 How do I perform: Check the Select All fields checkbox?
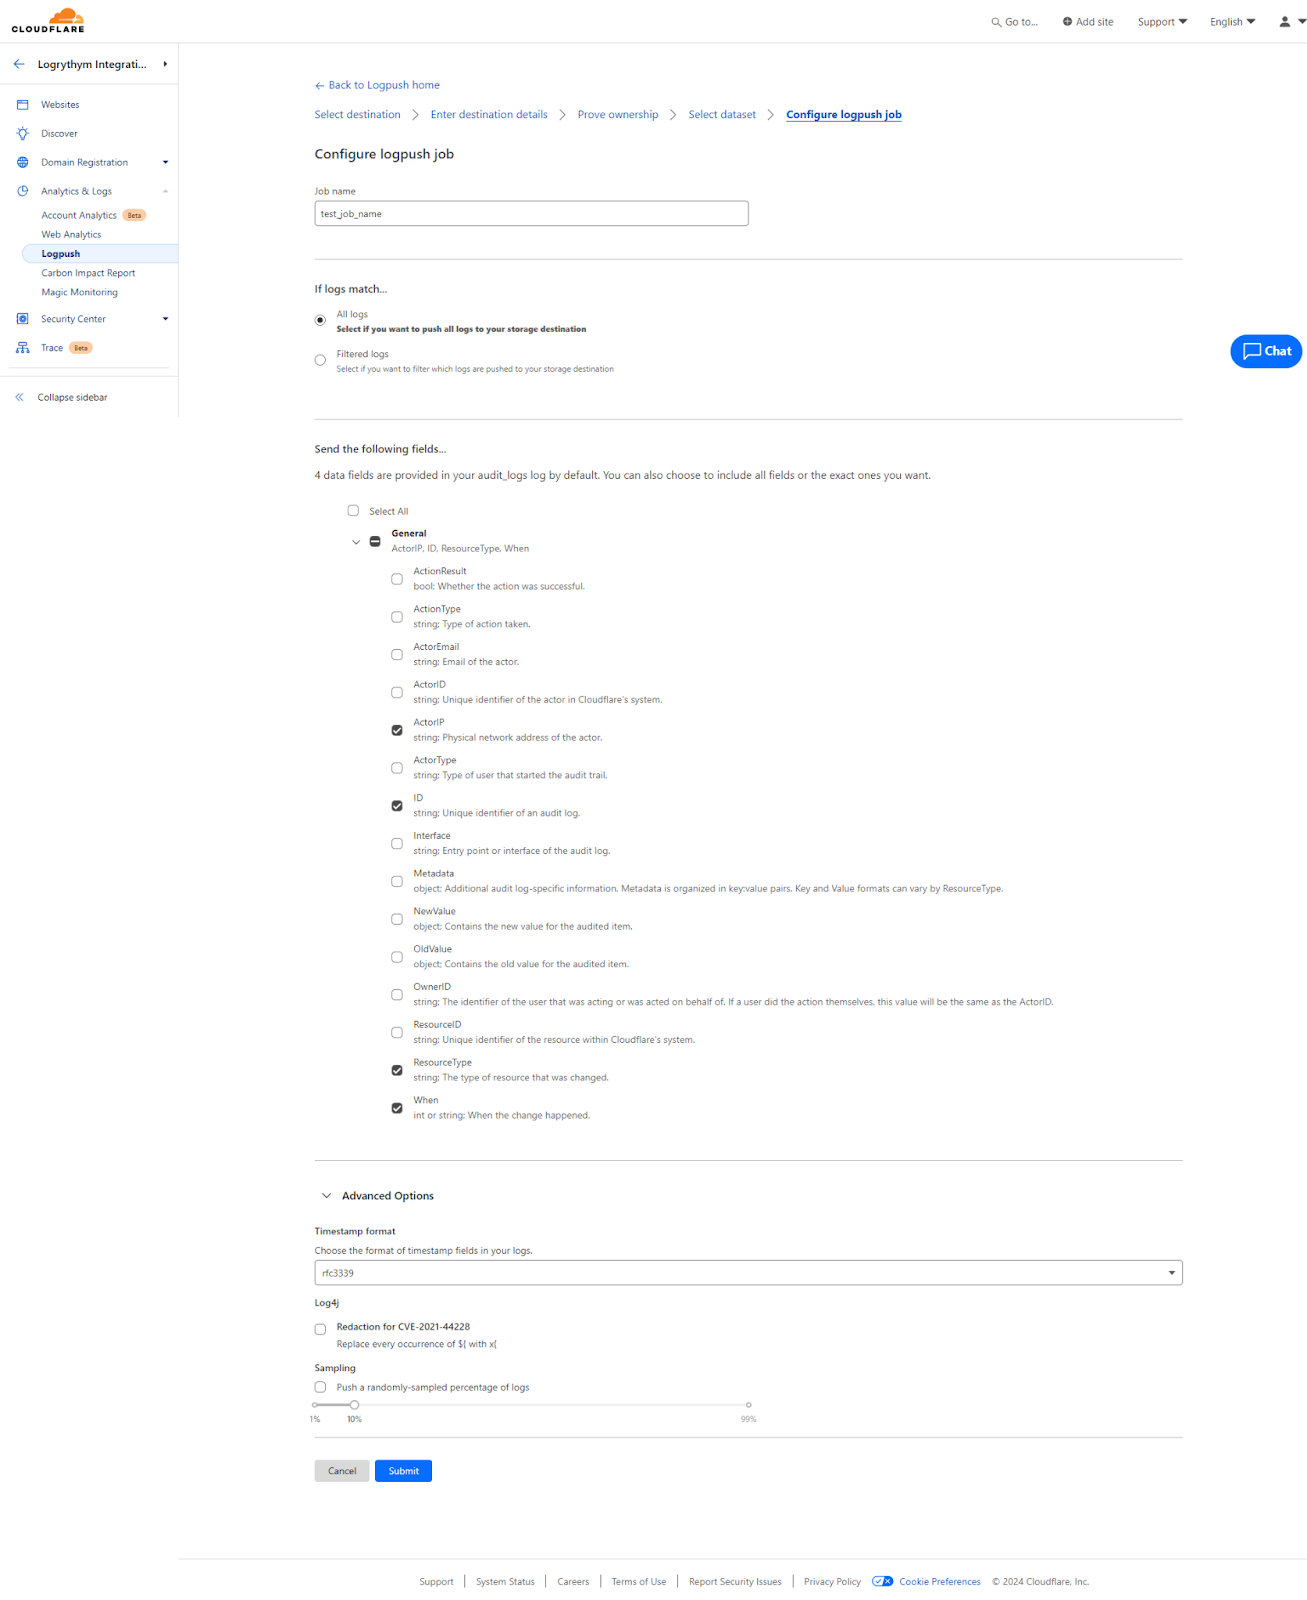tap(353, 511)
